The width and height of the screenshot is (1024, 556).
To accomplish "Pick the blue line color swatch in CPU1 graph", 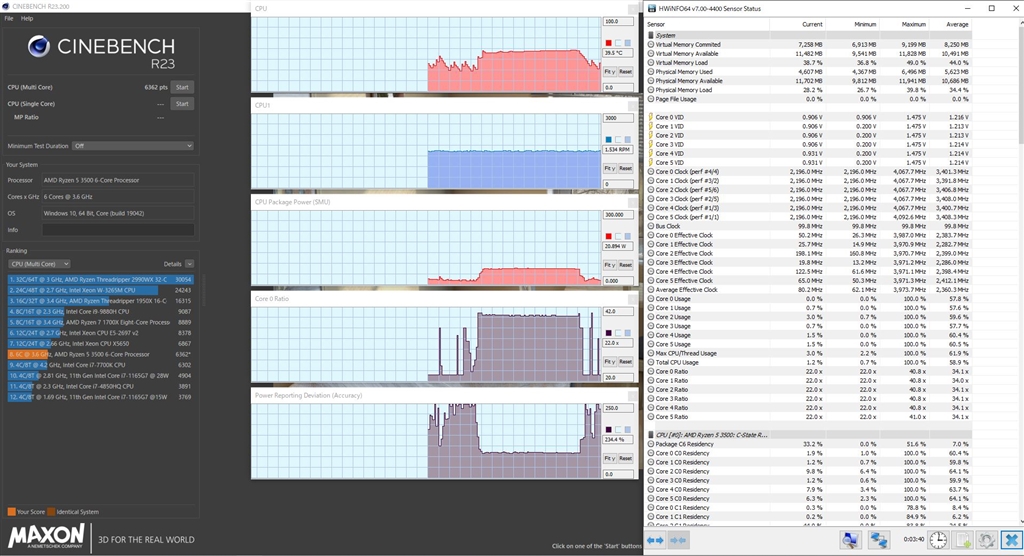I will (609, 140).
